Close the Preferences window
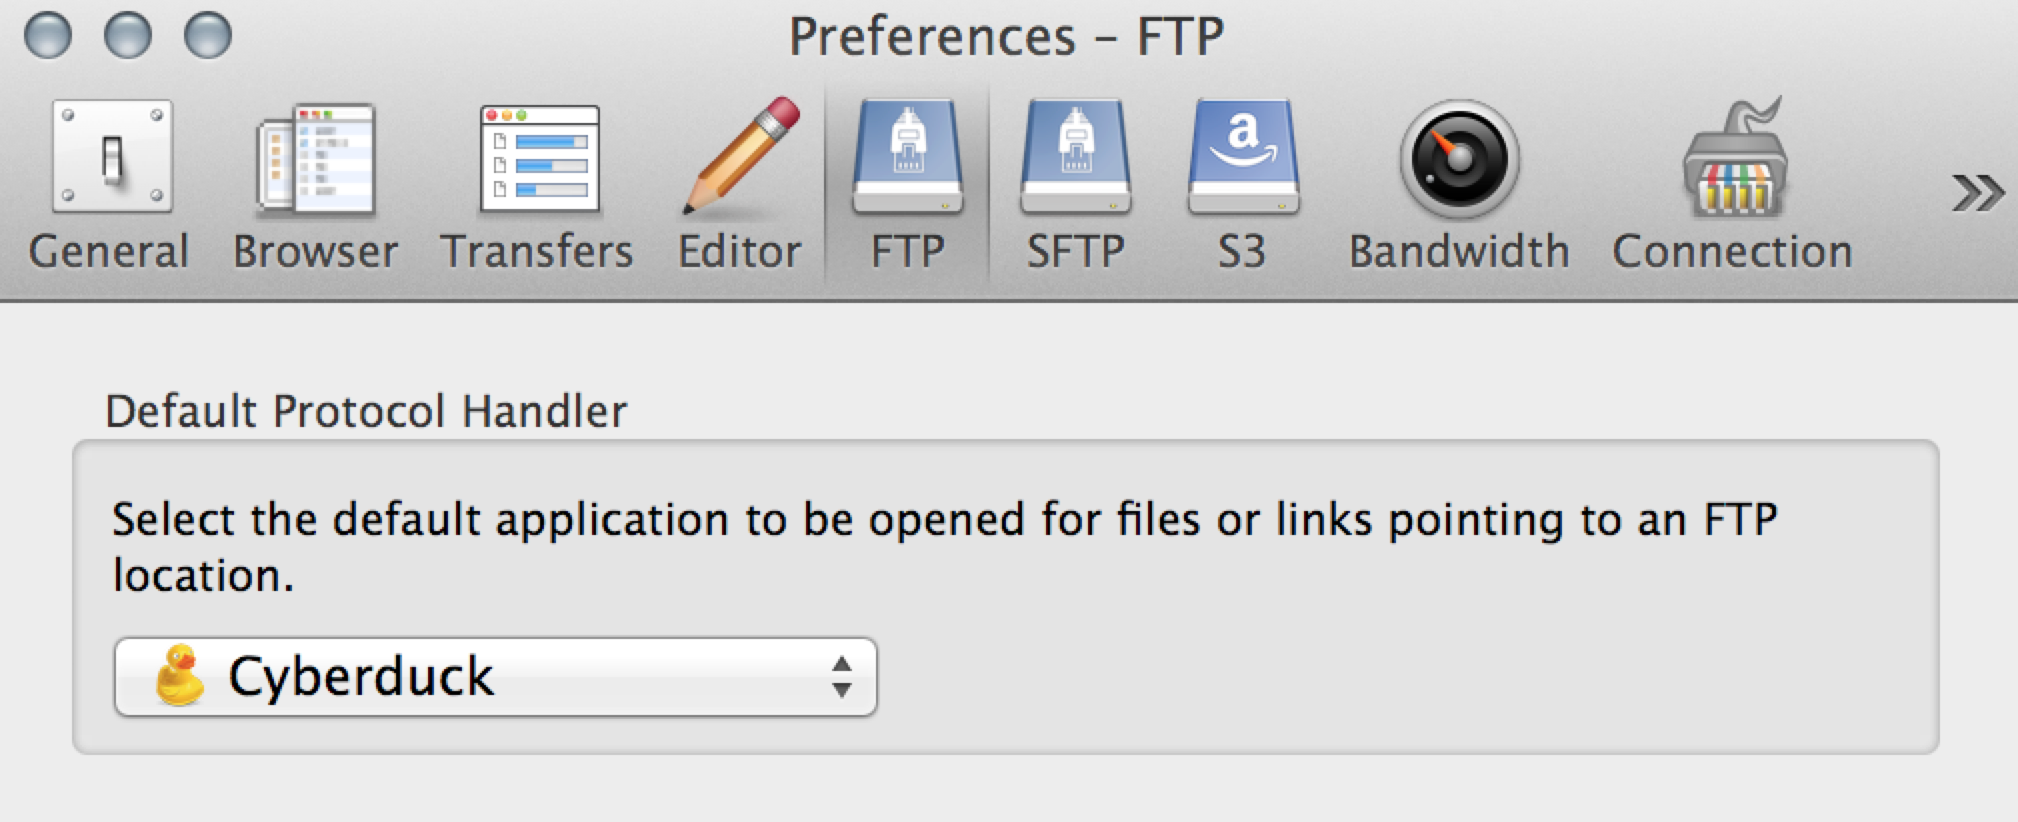This screenshot has width=2018, height=822. [48, 36]
